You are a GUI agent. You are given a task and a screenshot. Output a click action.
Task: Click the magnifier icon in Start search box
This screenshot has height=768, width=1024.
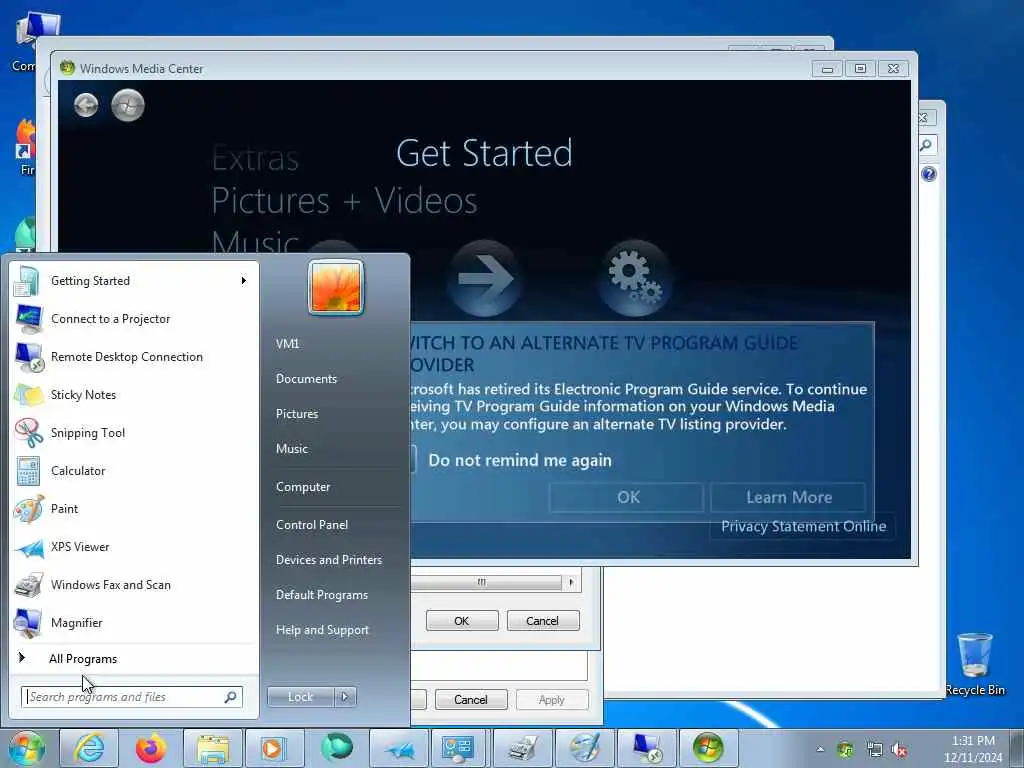230,697
